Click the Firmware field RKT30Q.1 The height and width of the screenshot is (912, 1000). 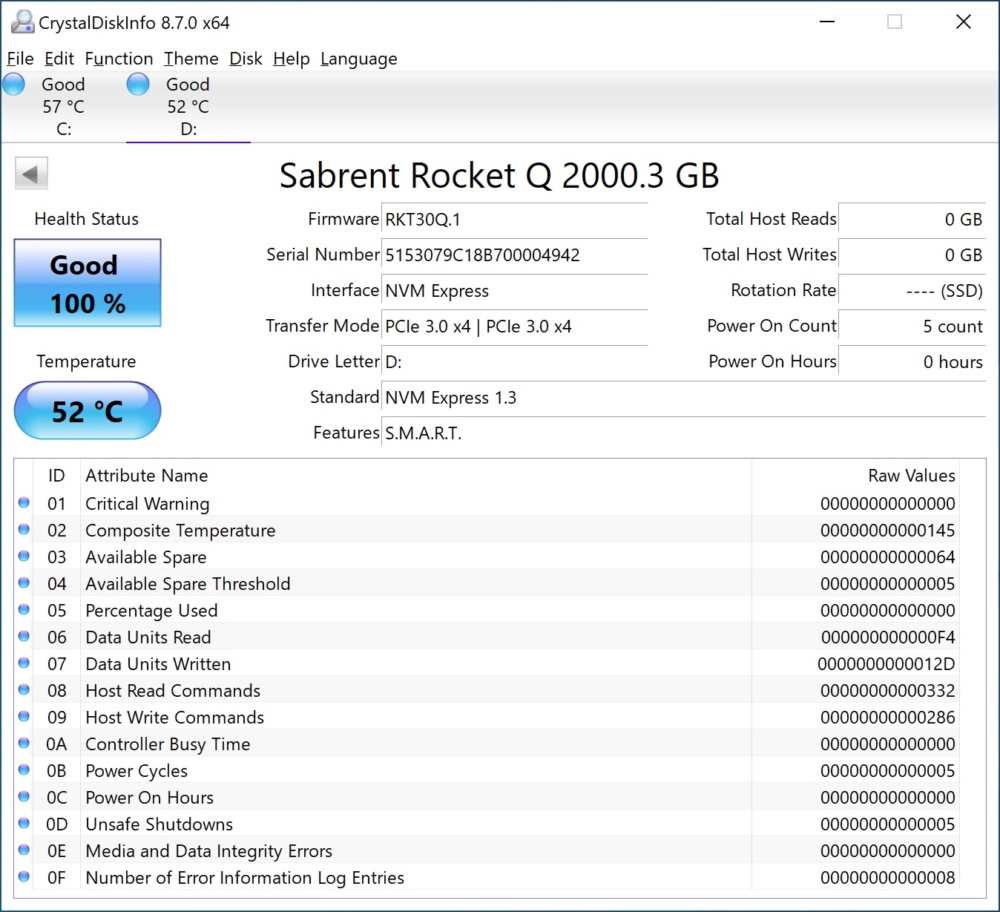click(x=515, y=219)
